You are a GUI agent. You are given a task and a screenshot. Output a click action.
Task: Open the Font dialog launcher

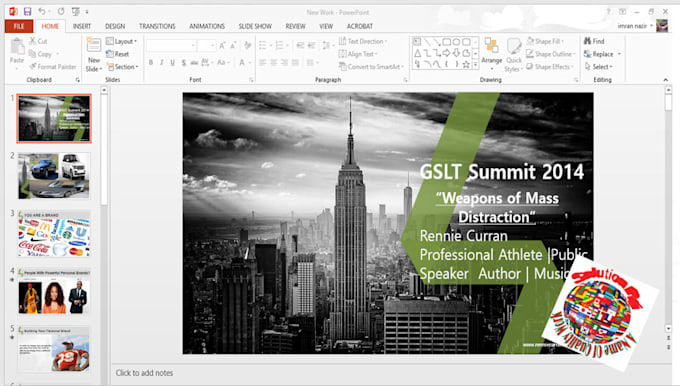(252, 80)
